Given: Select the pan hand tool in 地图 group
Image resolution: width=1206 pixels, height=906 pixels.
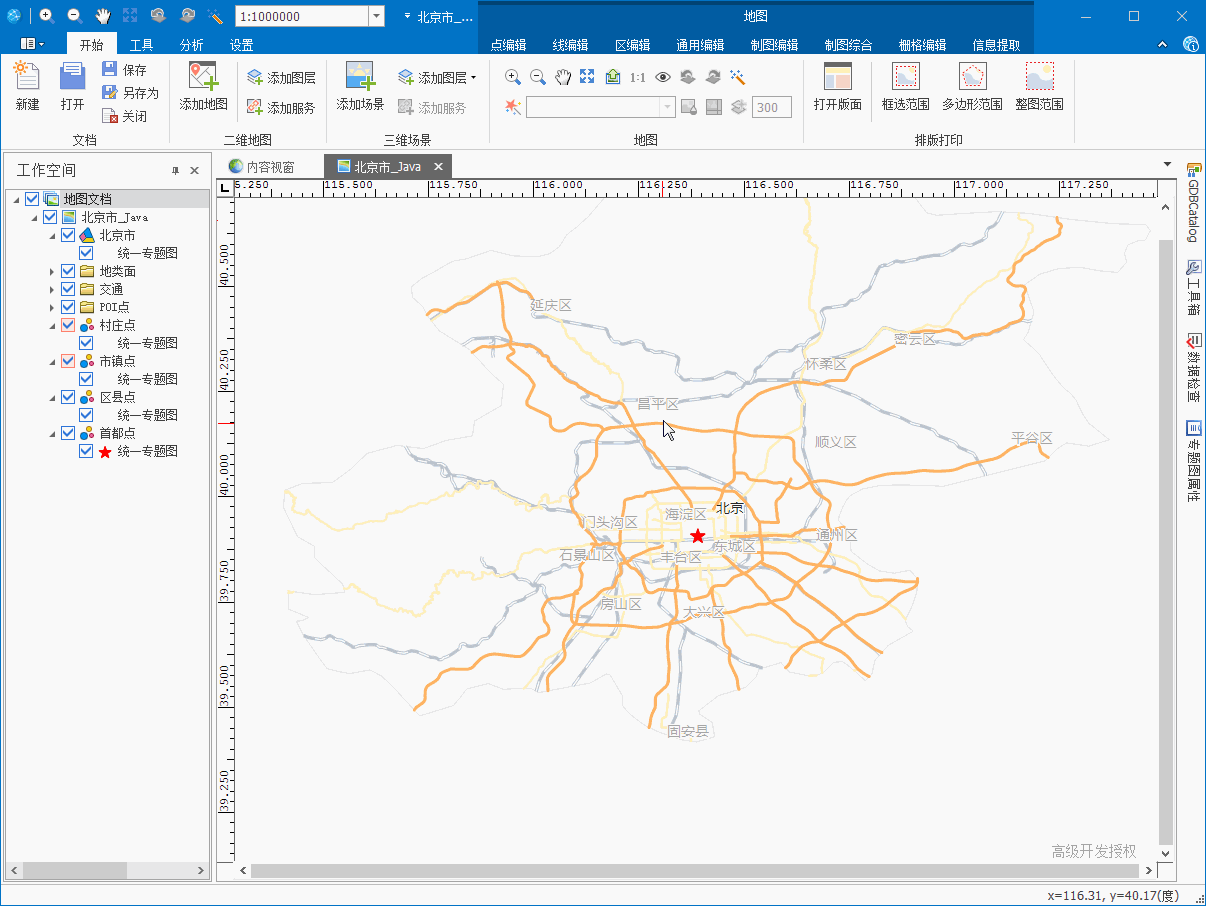Looking at the screenshot, I should coord(563,77).
